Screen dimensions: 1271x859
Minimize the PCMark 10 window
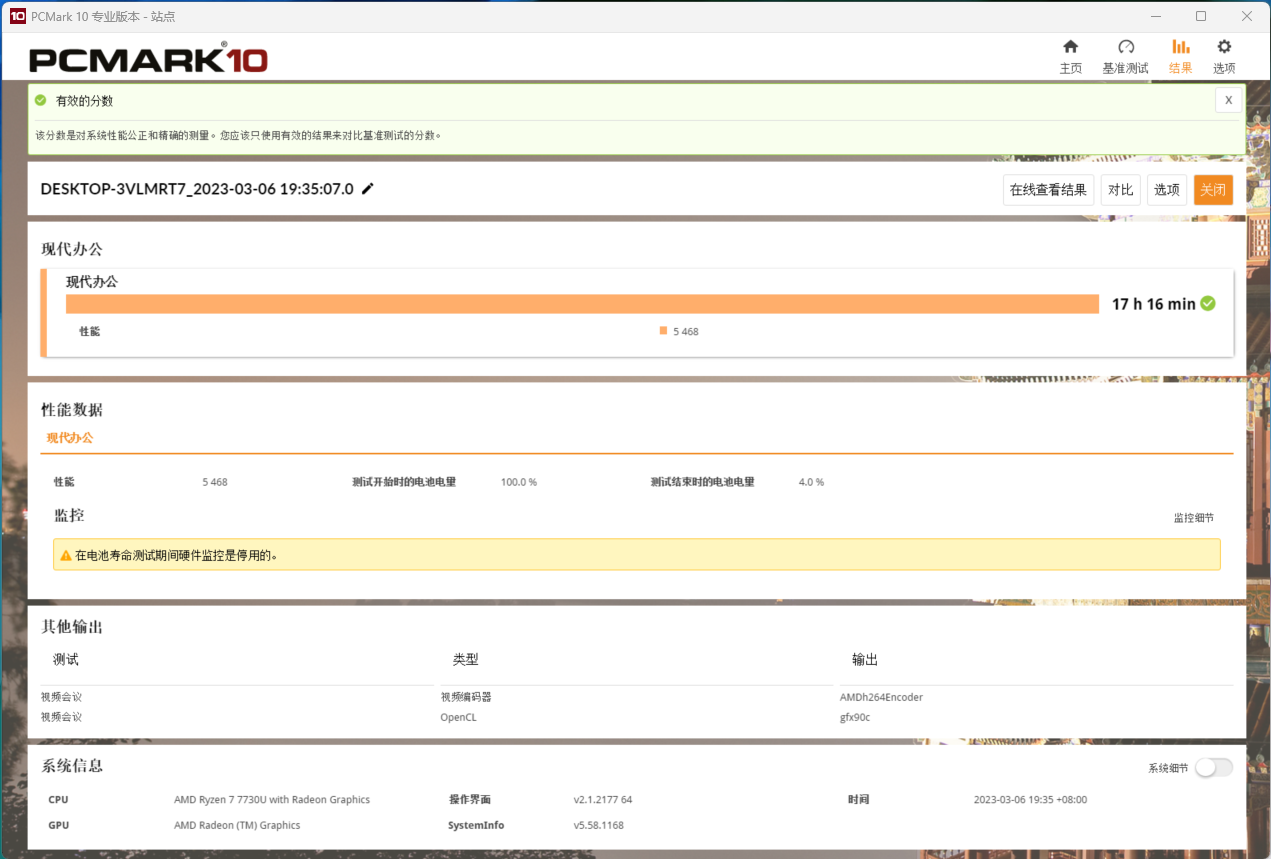[x=1155, y=16]
